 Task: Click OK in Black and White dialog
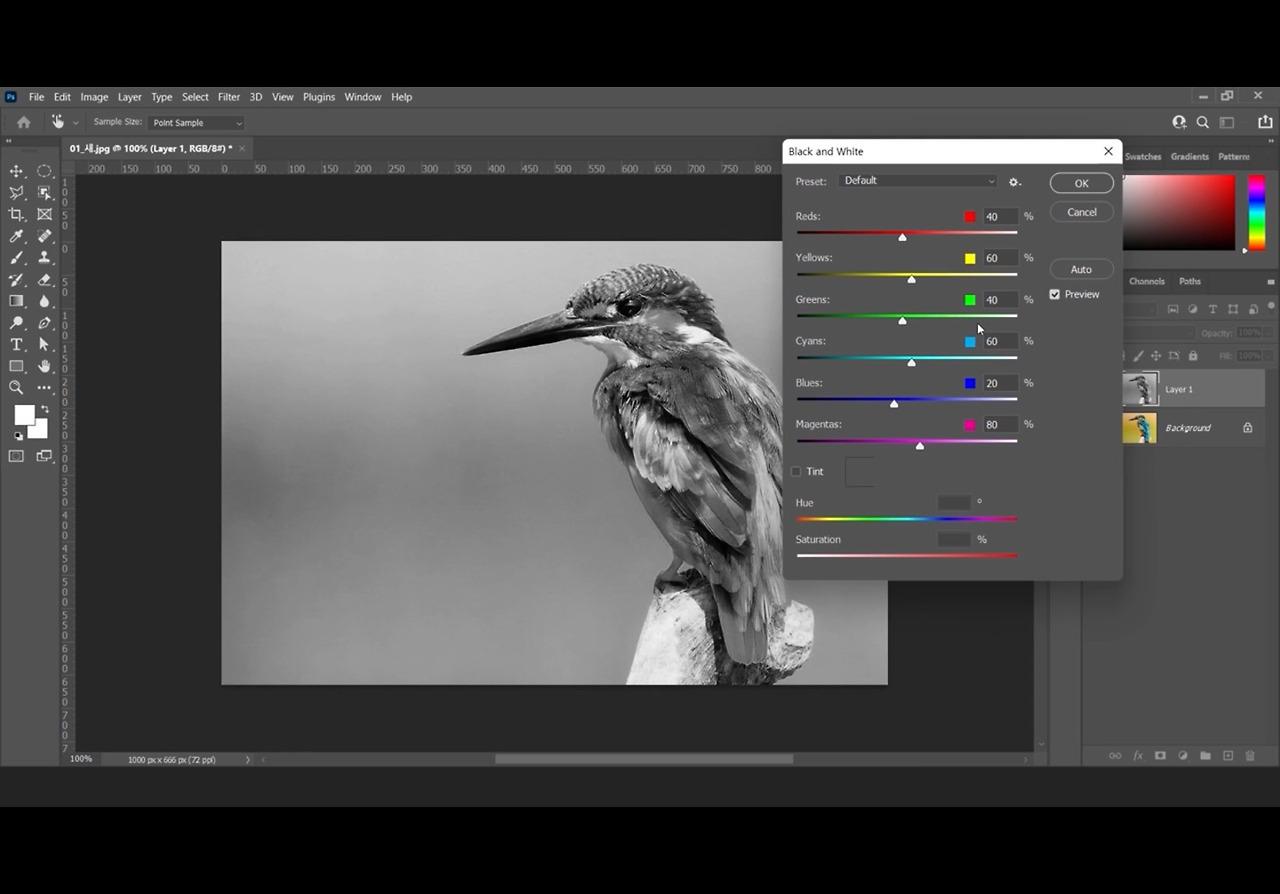(1081, 183)
